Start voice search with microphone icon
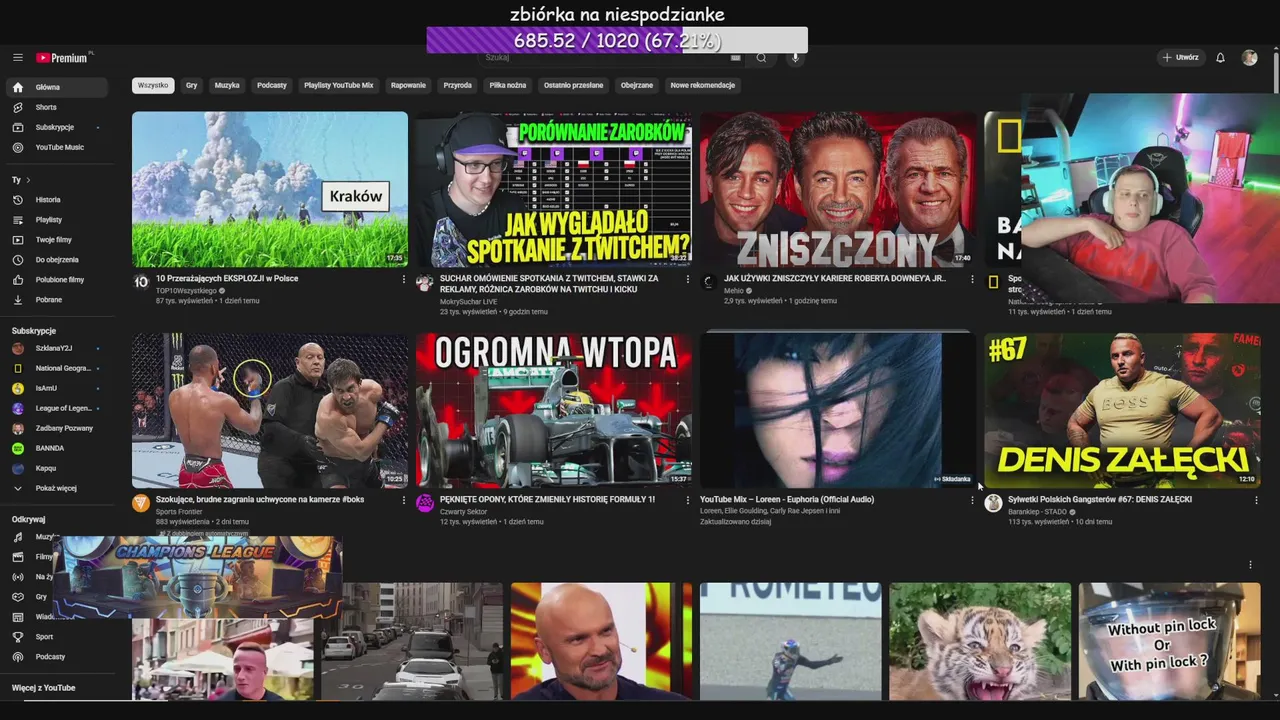Image resolution: width=1280 pixels, height=720 pixels. click(x=796, y=58)
